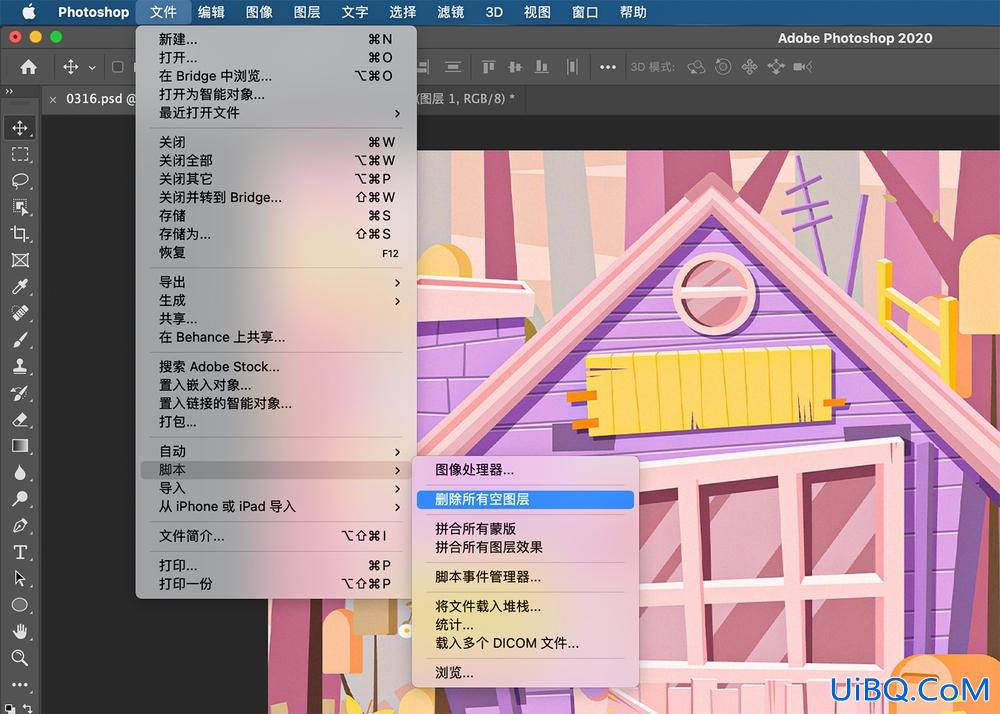The height and width of the screenshot is (714, 1000).
Task: Select the Crop tool
Action: (20, 234)
